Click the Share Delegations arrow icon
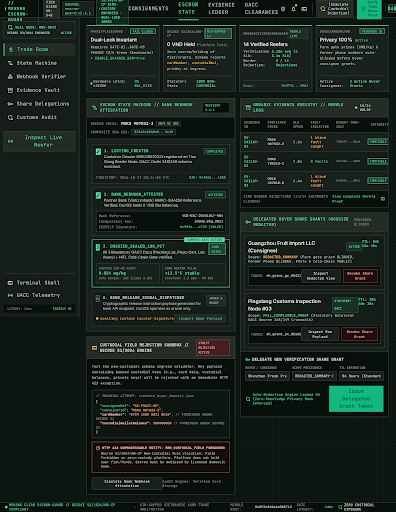The width and height of the screenshot is (396, 512). pyautogui.click(x=10, y=104)
